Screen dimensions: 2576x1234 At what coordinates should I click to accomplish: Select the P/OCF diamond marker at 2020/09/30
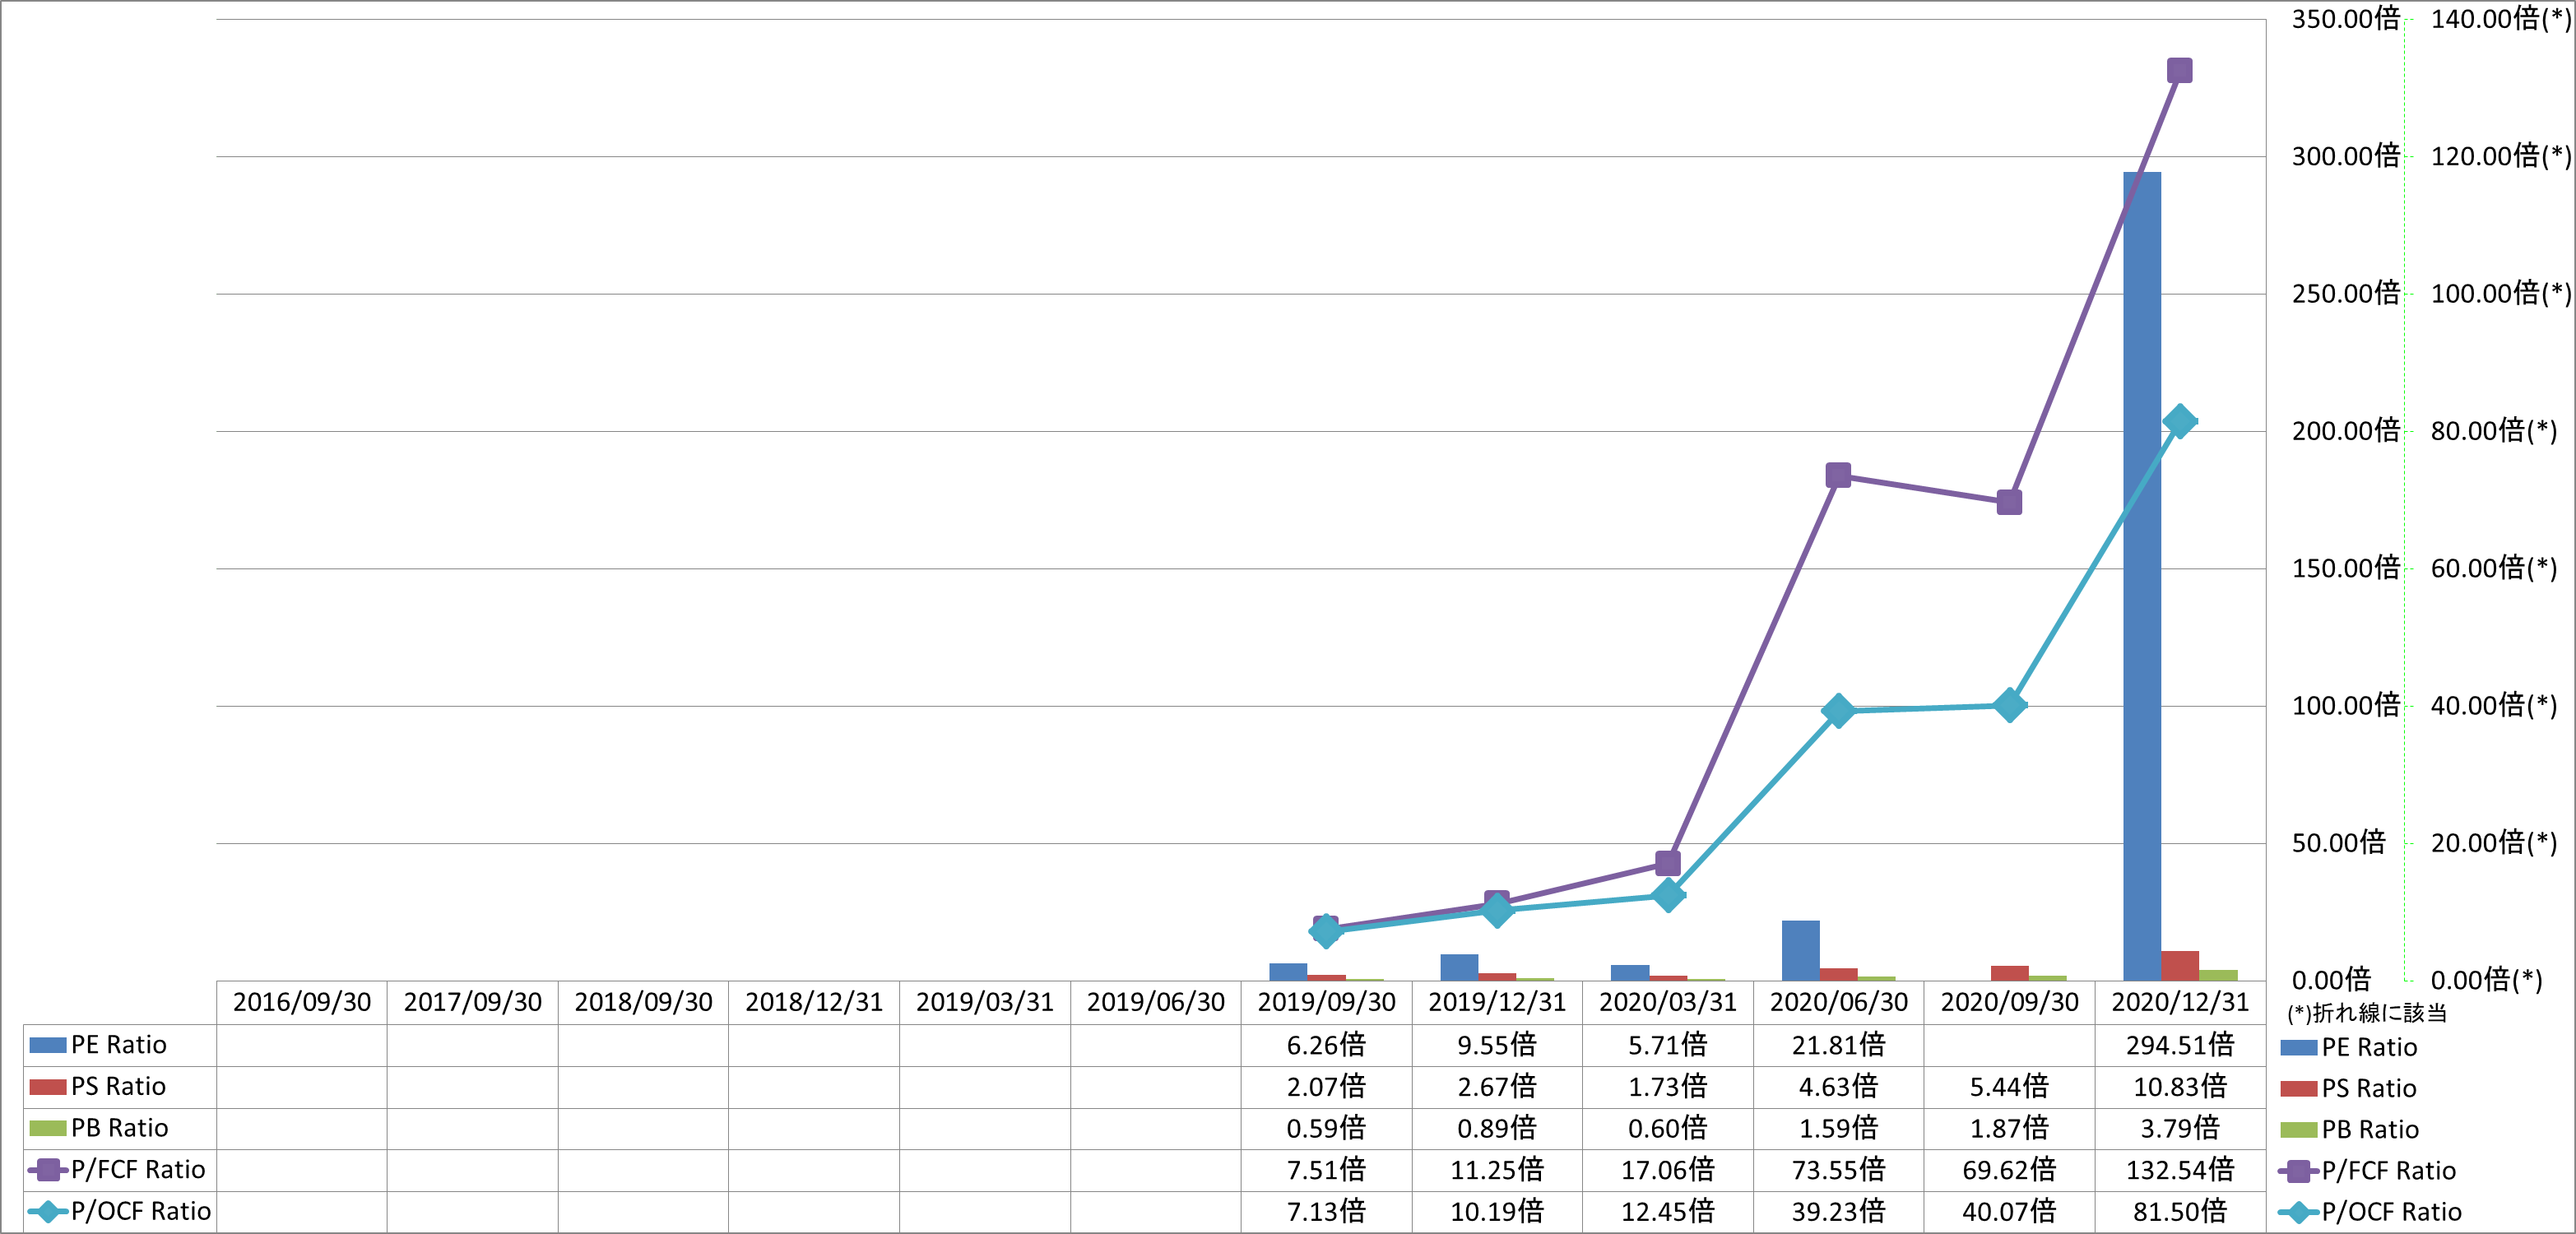pos(2009,705)
